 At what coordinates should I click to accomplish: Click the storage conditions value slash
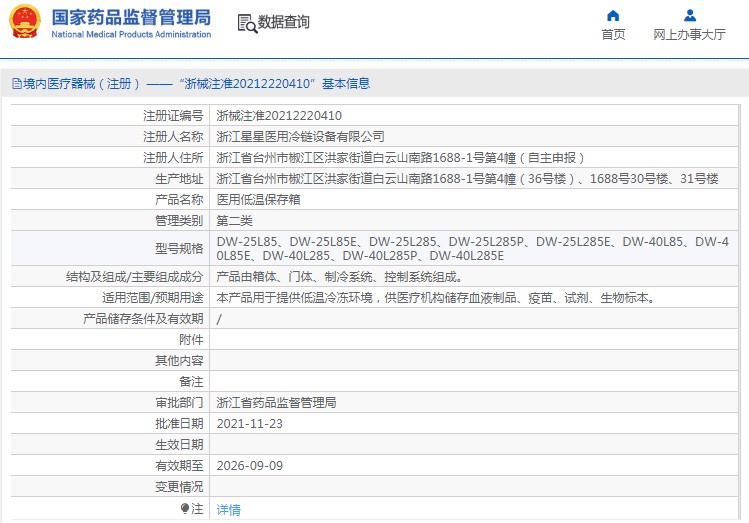(x=219, y=319)
